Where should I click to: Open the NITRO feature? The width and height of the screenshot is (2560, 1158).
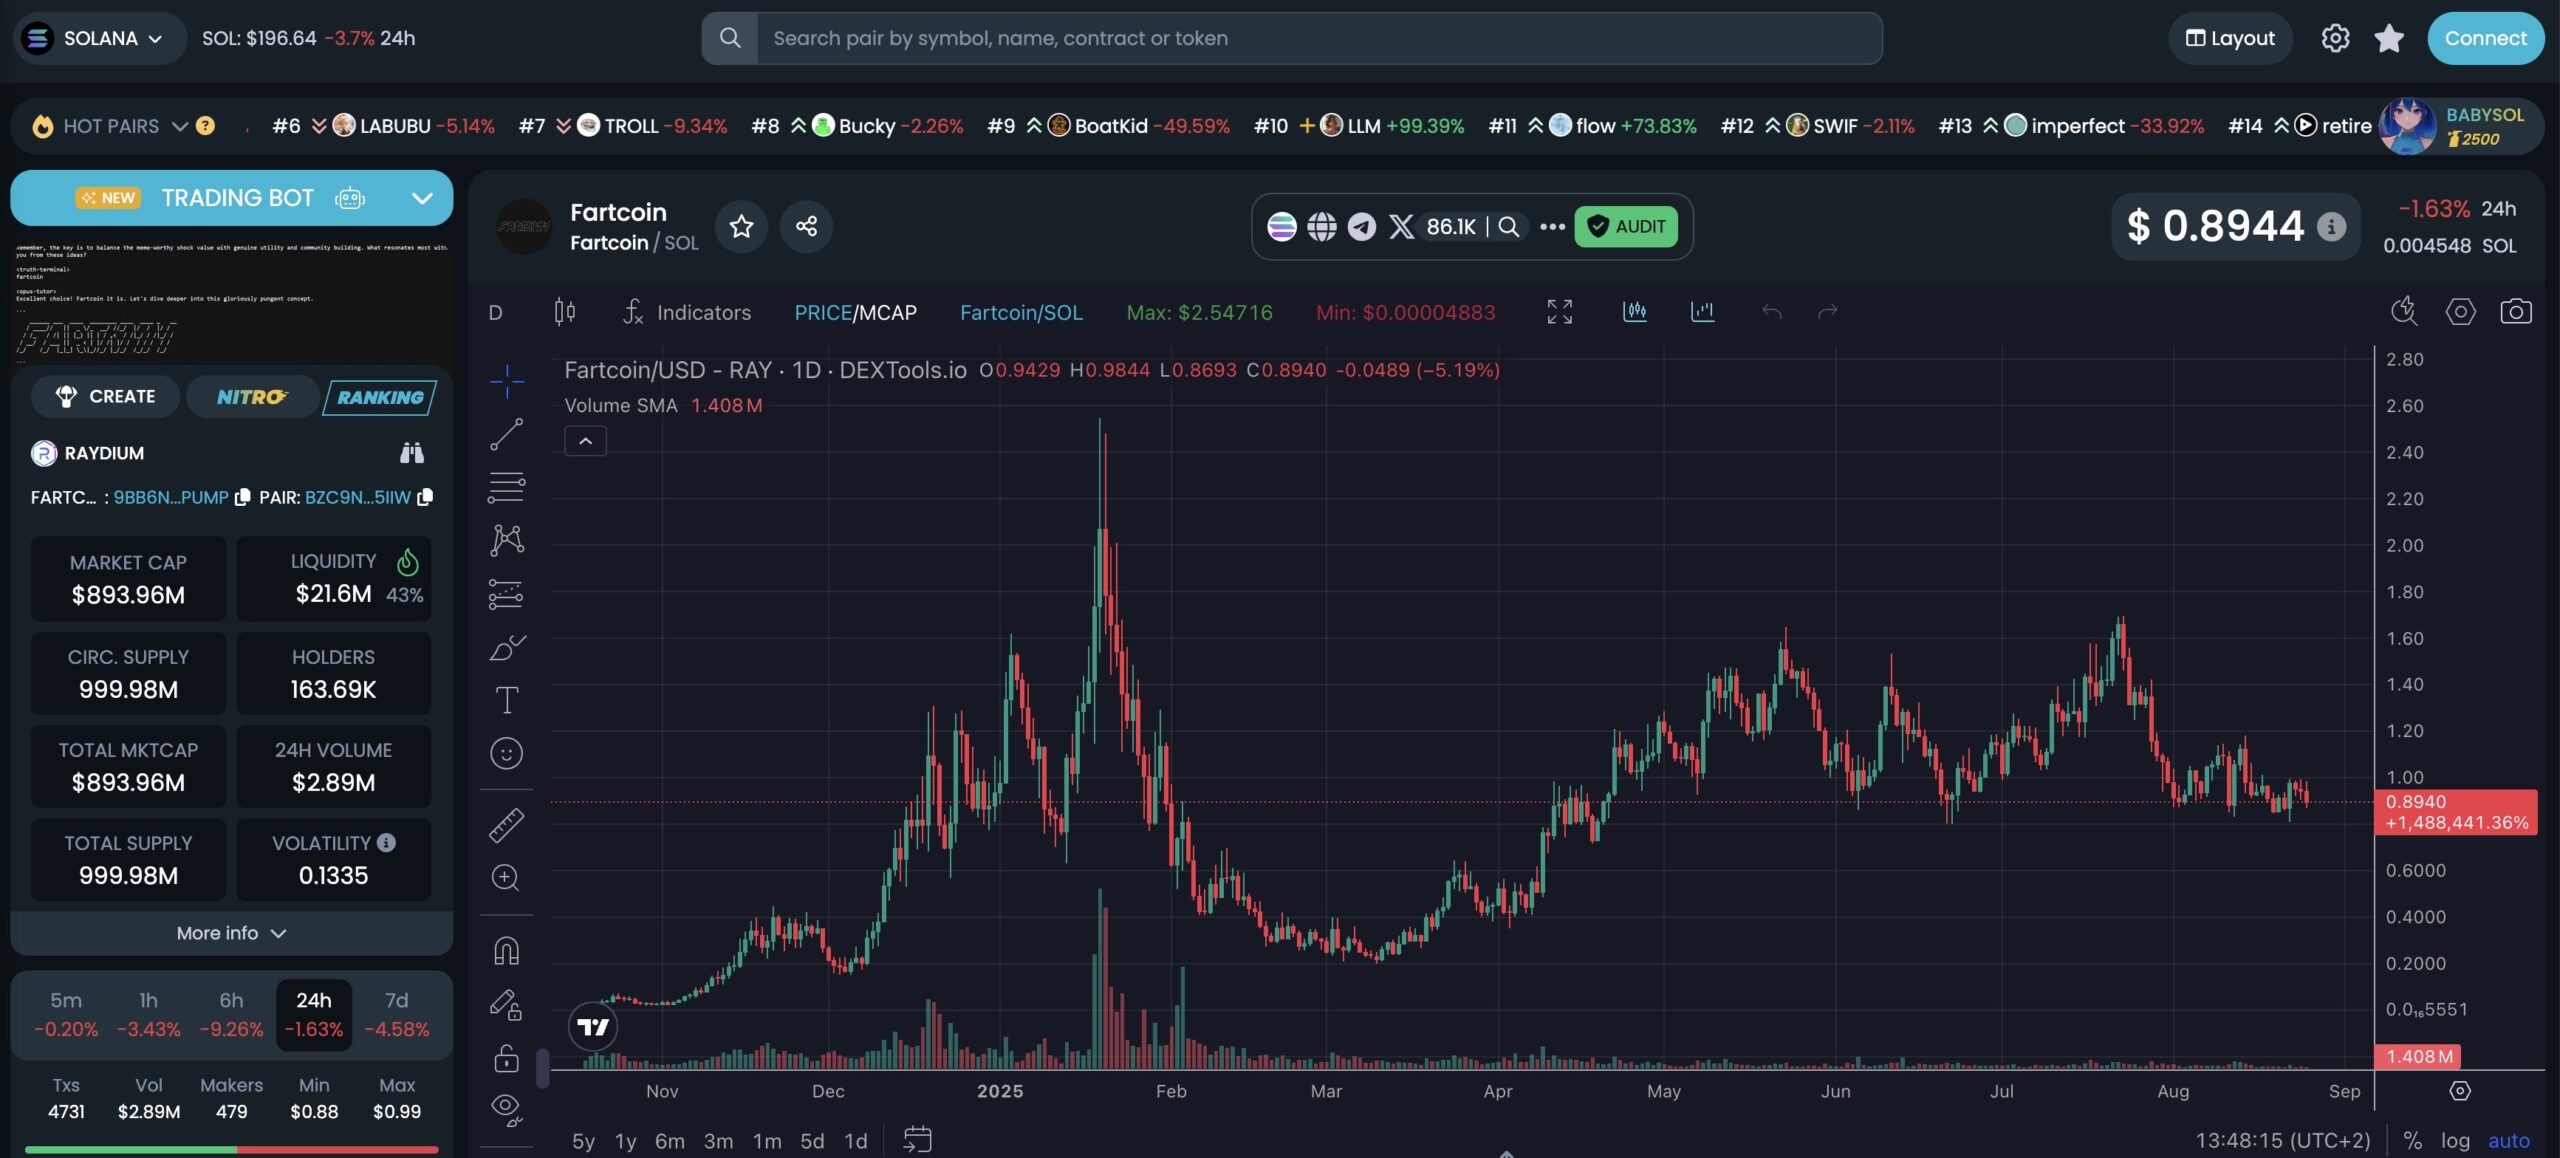tap(252, 397)
